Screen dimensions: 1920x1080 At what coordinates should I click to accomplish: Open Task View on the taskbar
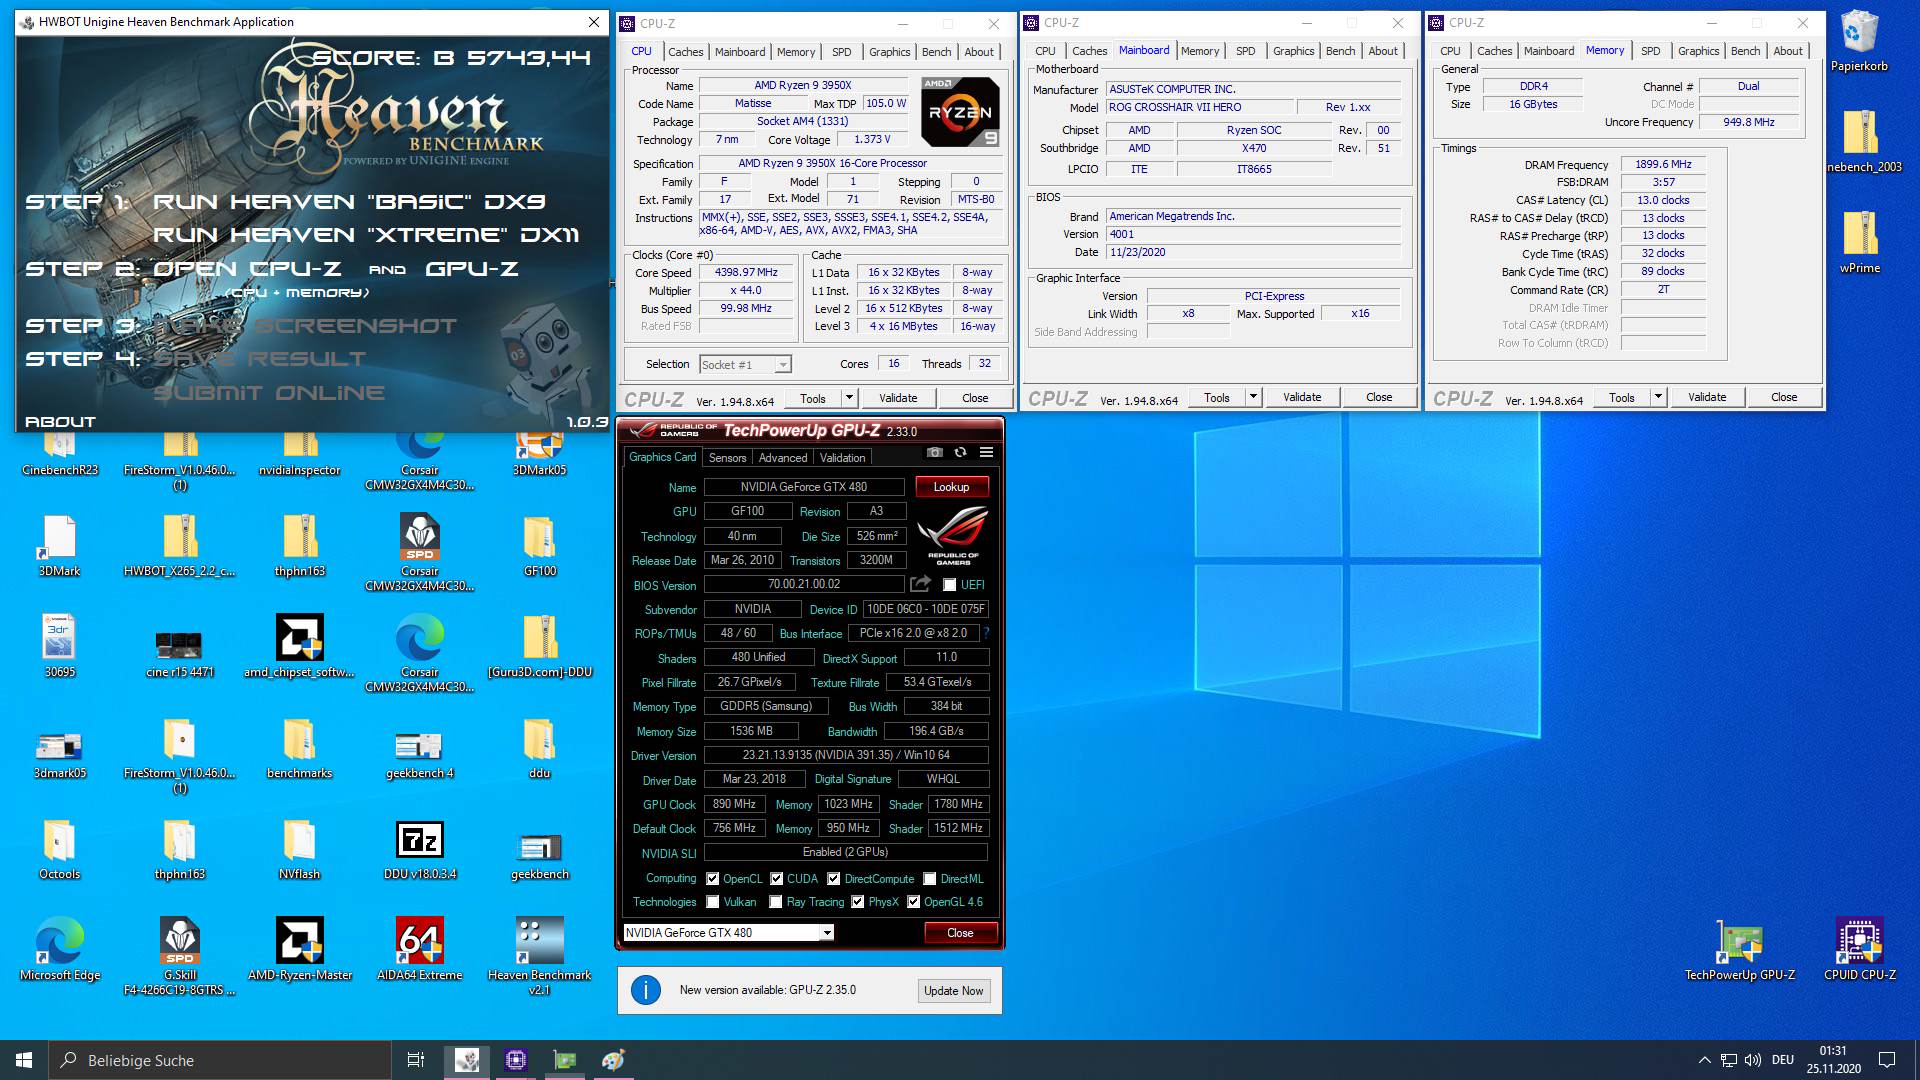[416, 1060]
